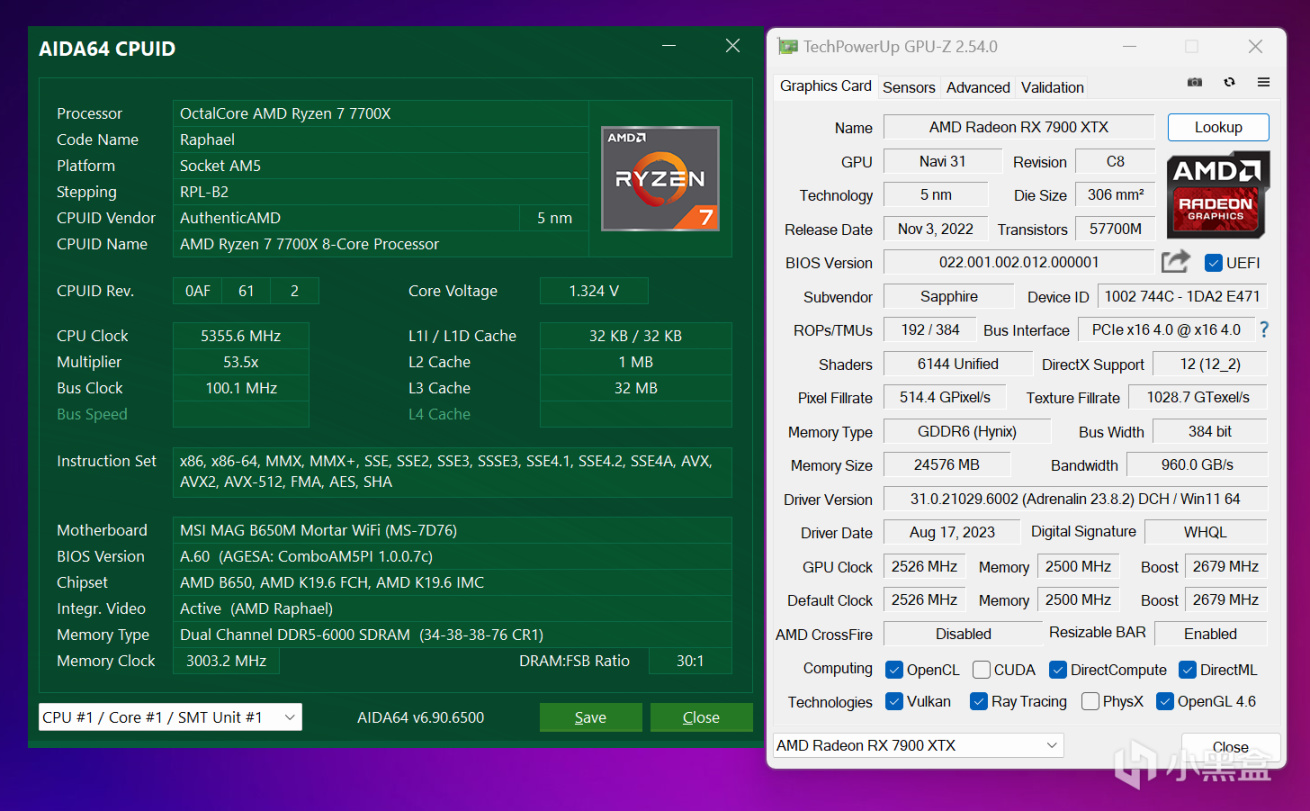Open the CPU #1 / Core #1 dropdown
1310x811 pixels.
170,717
